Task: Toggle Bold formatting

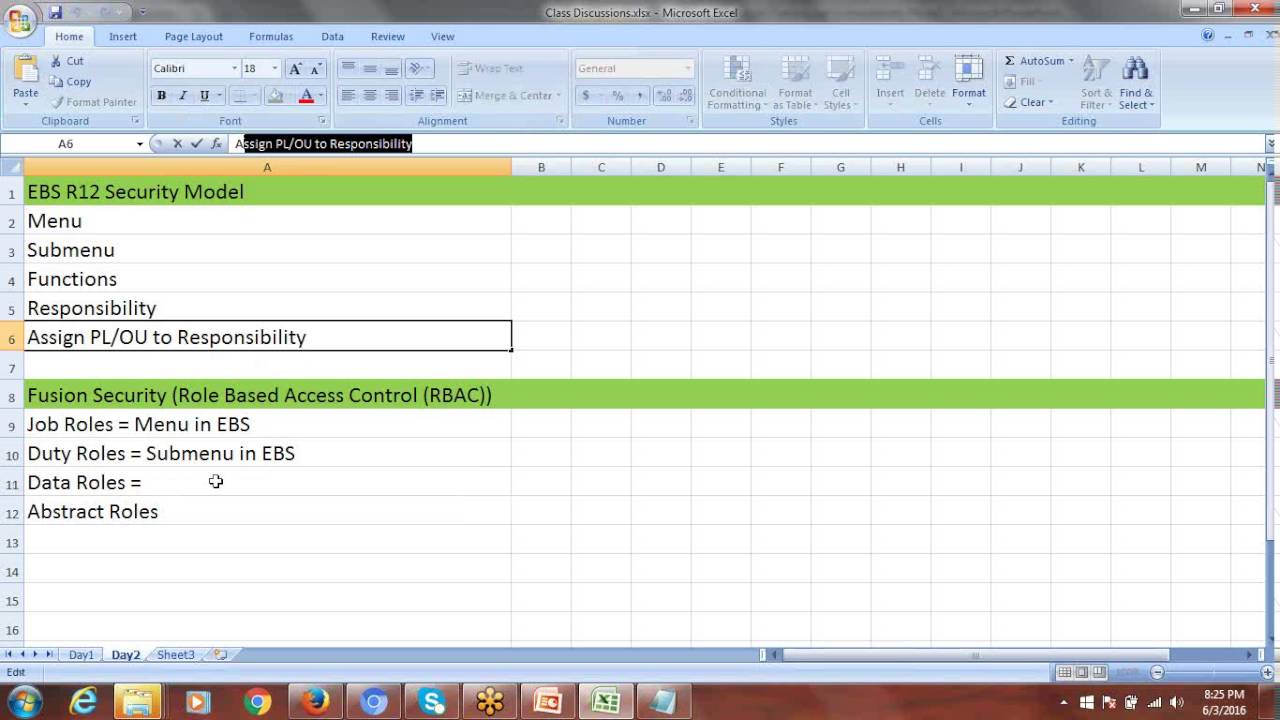Action: point(161,96)
